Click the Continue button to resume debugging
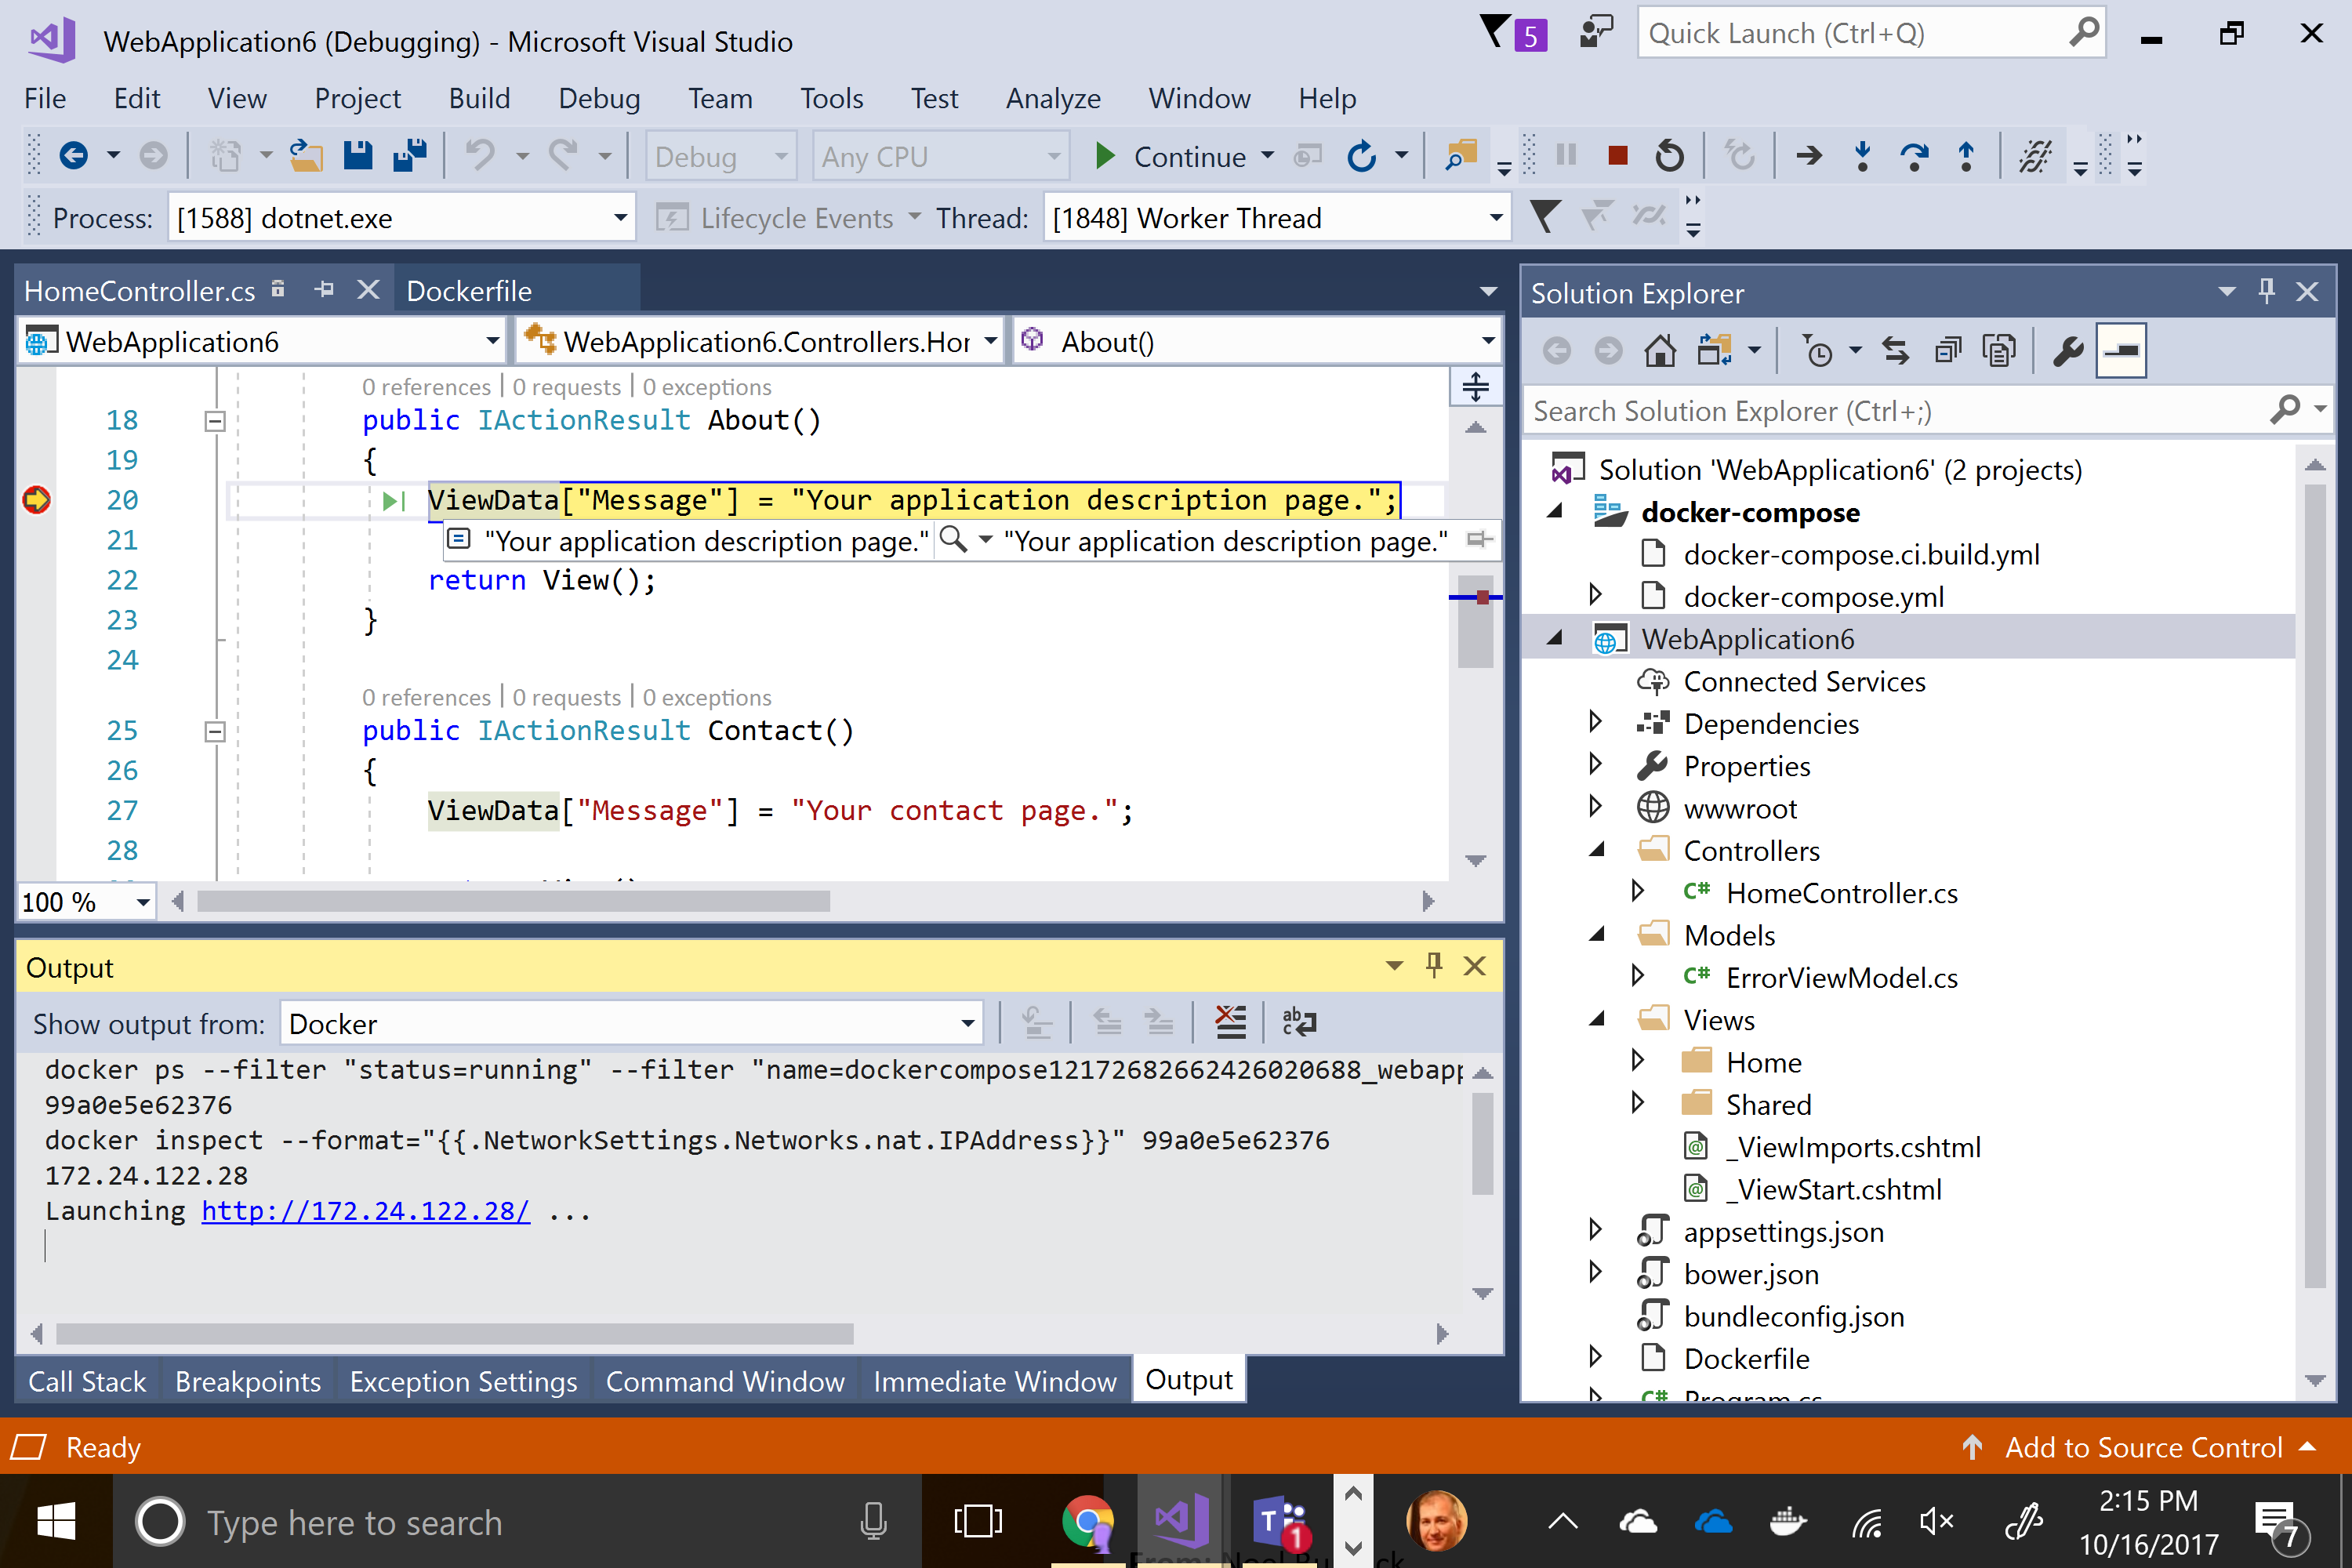 pyautogui.click(x=1183, y=156)
